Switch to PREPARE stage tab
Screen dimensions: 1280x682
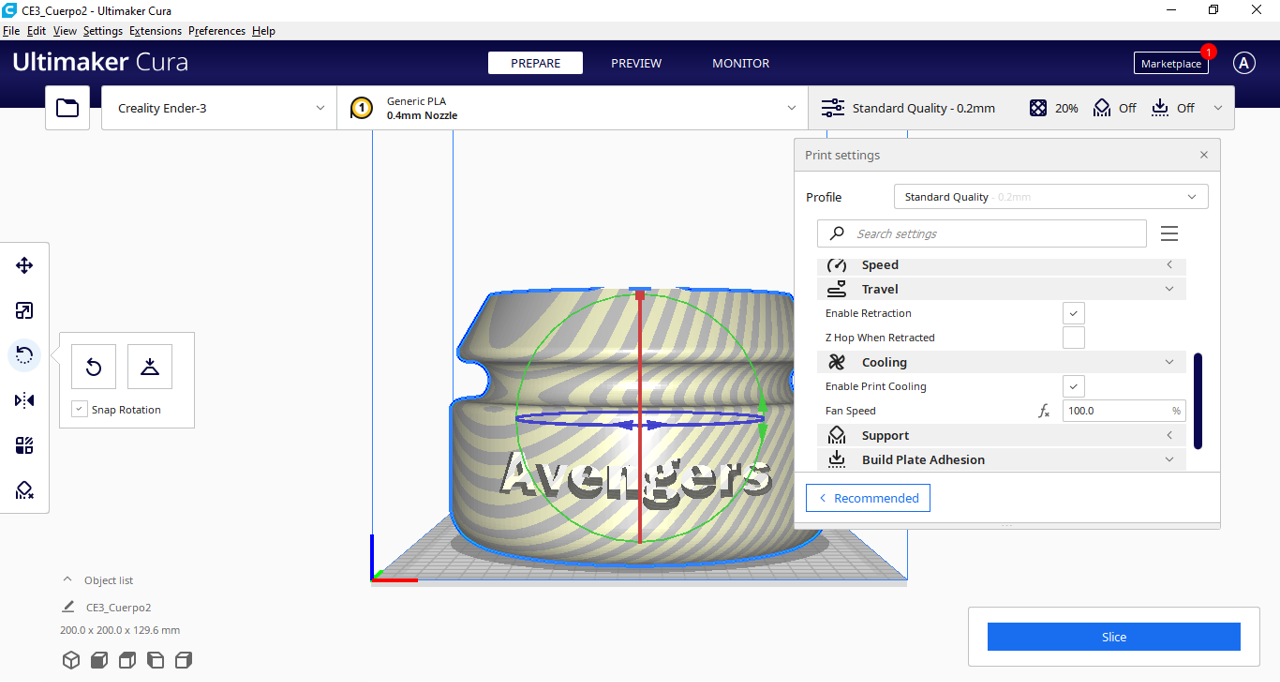[x=536, y=63]
